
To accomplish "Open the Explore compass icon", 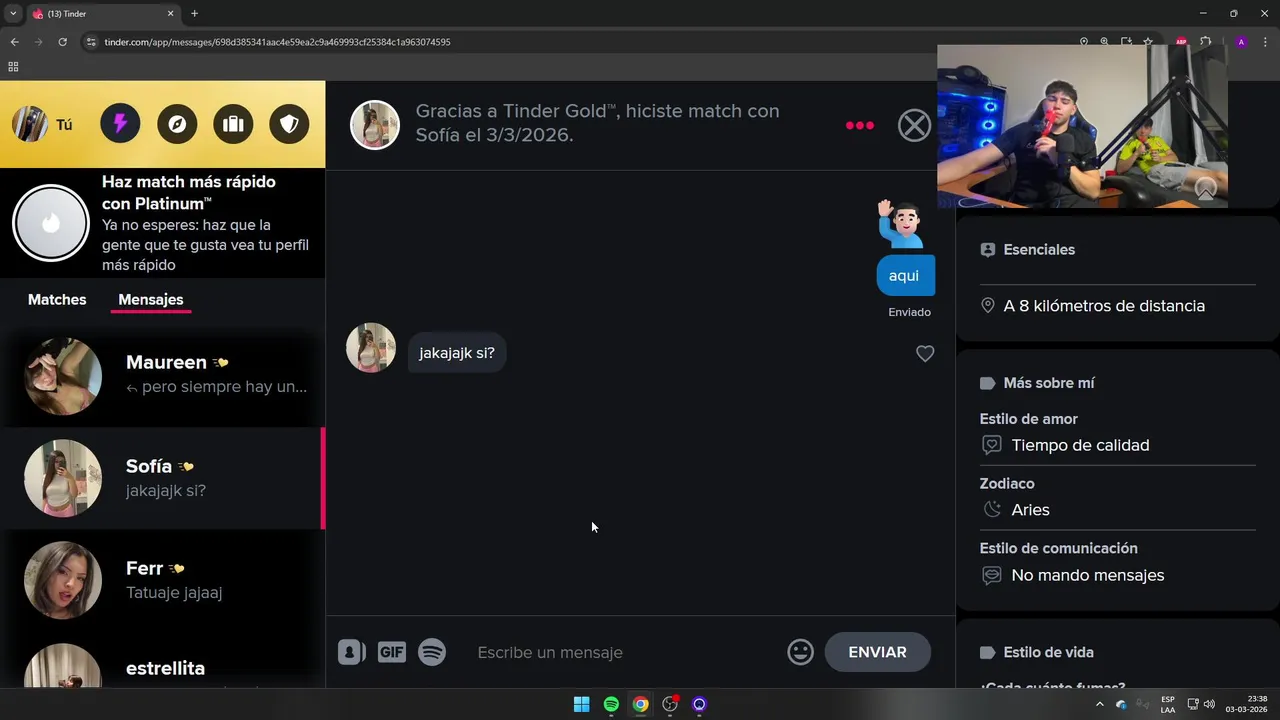I will (177, 124).
